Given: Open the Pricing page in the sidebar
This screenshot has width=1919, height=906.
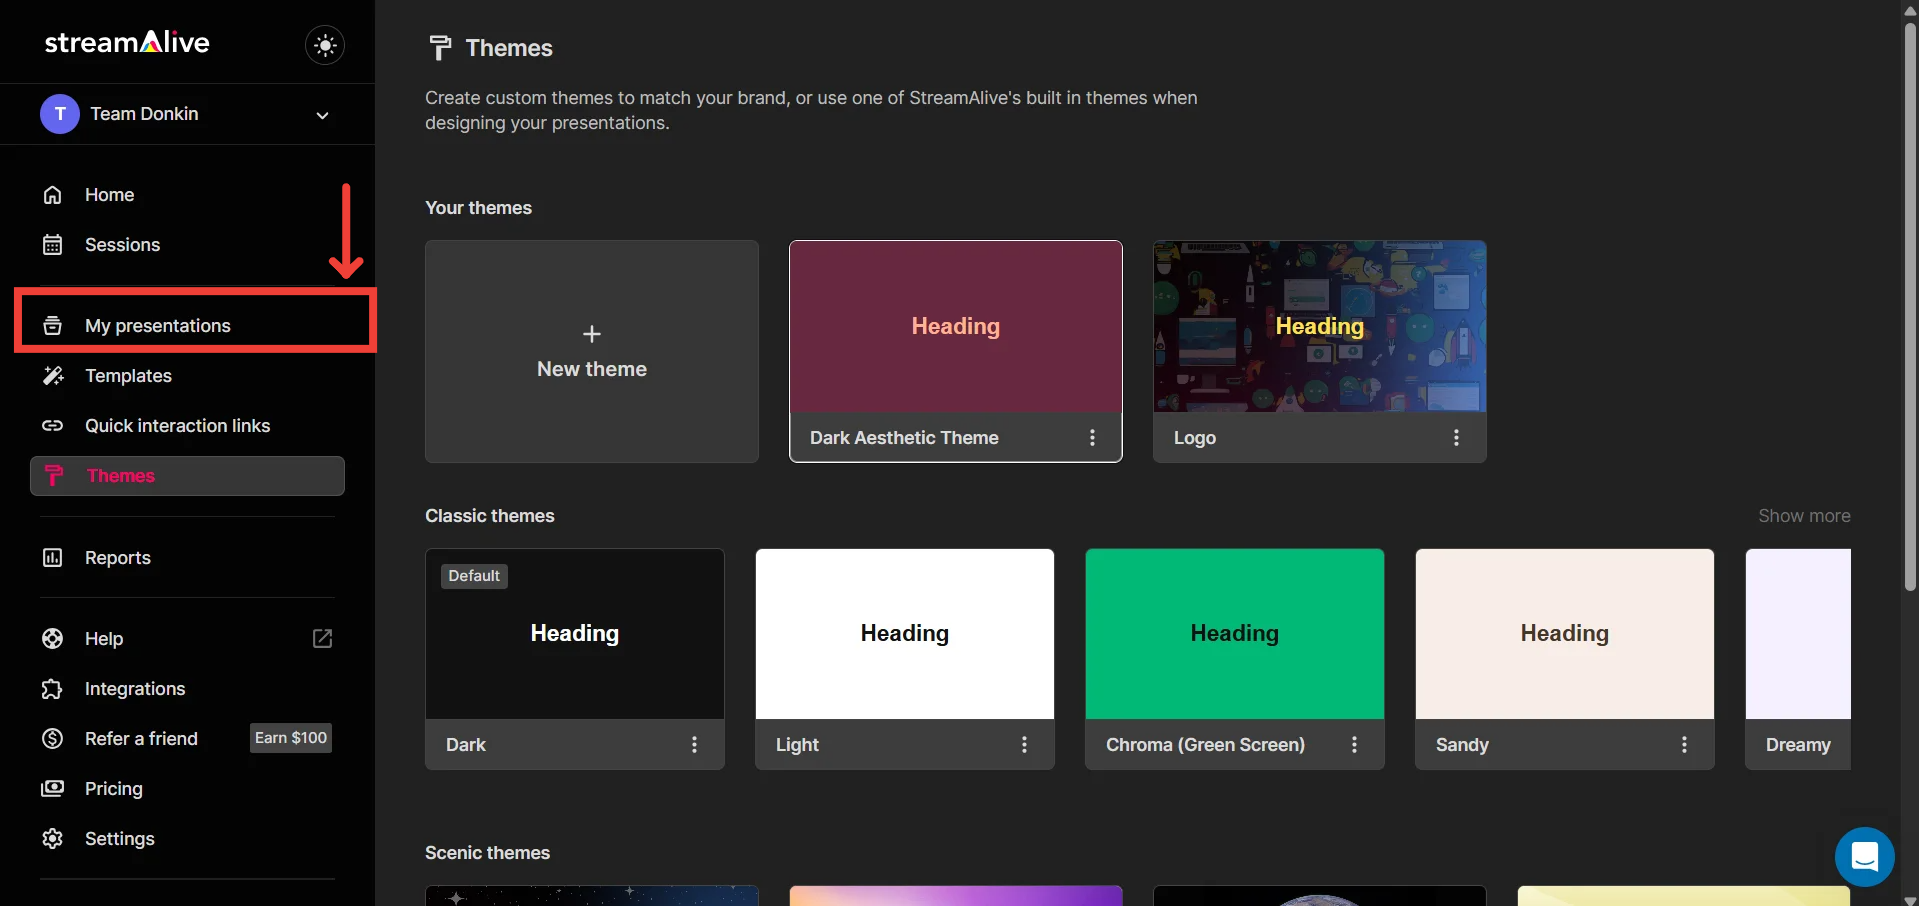Looking at the screenshot, I should coord(113,789).
